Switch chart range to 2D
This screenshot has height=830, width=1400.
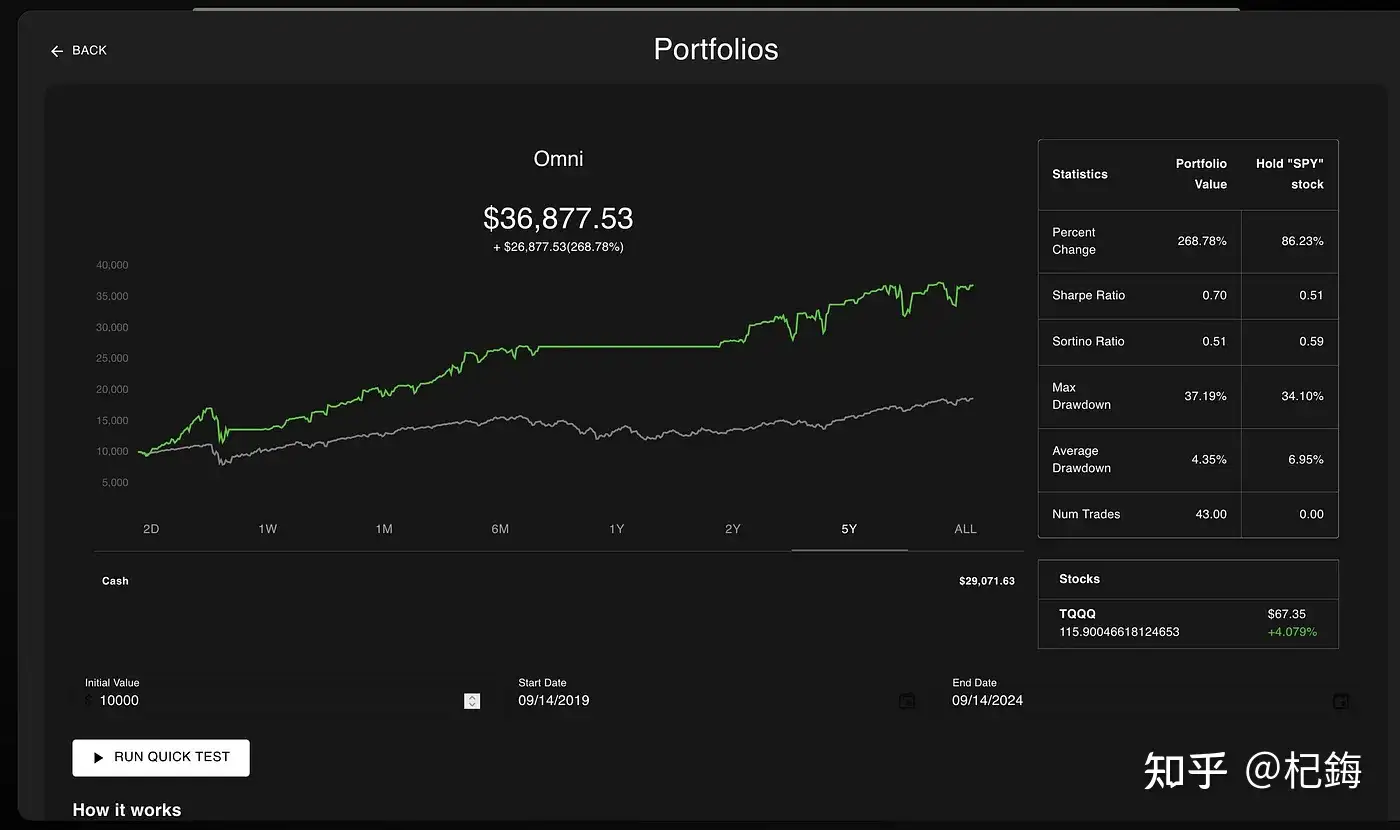[151, 529]
